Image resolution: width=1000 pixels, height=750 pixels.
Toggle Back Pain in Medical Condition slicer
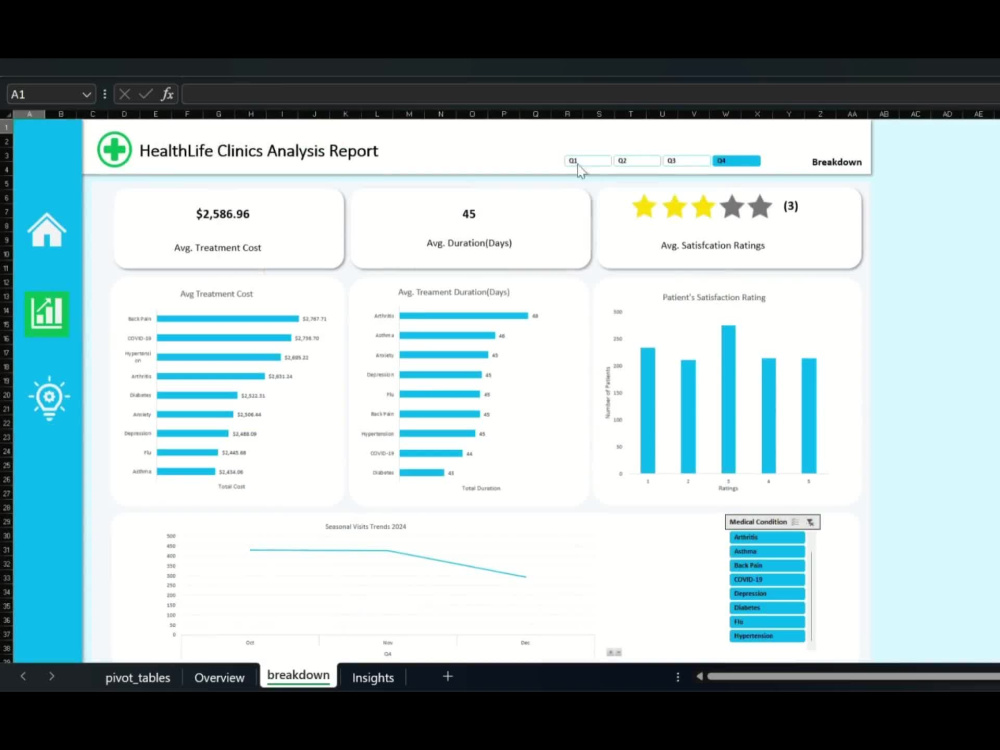[767, 566]
